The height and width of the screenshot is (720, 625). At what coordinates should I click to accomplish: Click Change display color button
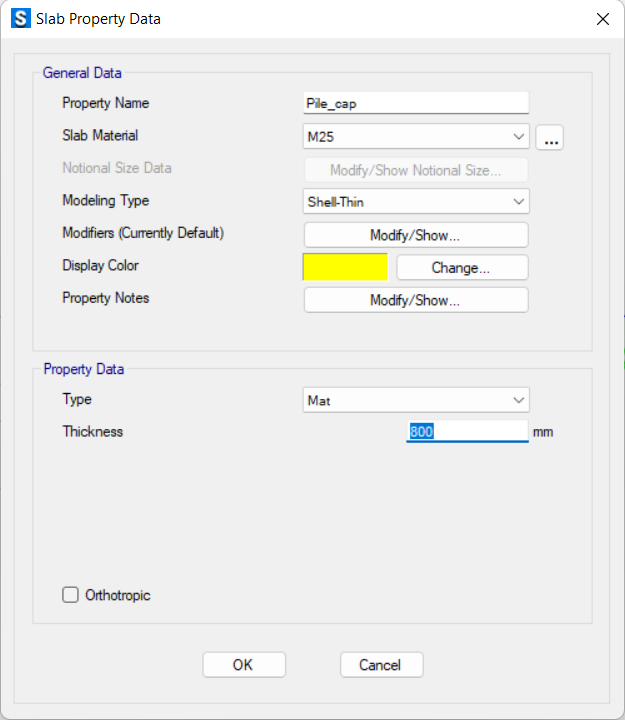coord(462,268)
